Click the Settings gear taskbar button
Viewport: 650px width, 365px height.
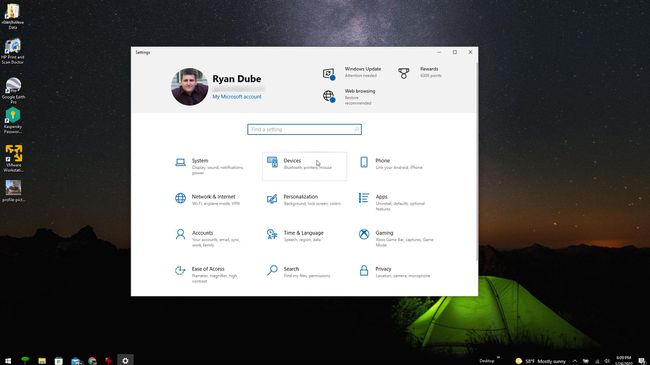pos(125,360)
